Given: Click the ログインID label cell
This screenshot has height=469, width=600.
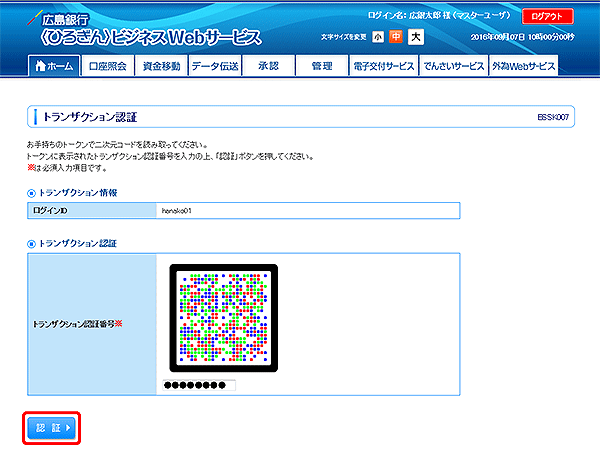Looking at the screenshot, I should tap(92, 211).
